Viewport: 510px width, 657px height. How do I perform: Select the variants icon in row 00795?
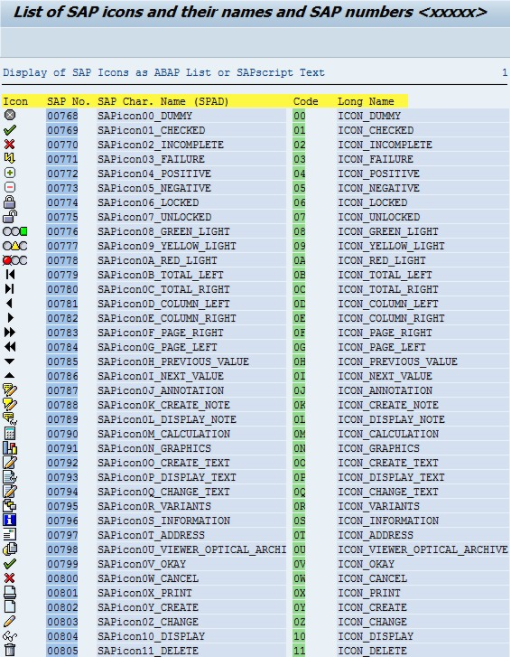click(x=10, y=506)
